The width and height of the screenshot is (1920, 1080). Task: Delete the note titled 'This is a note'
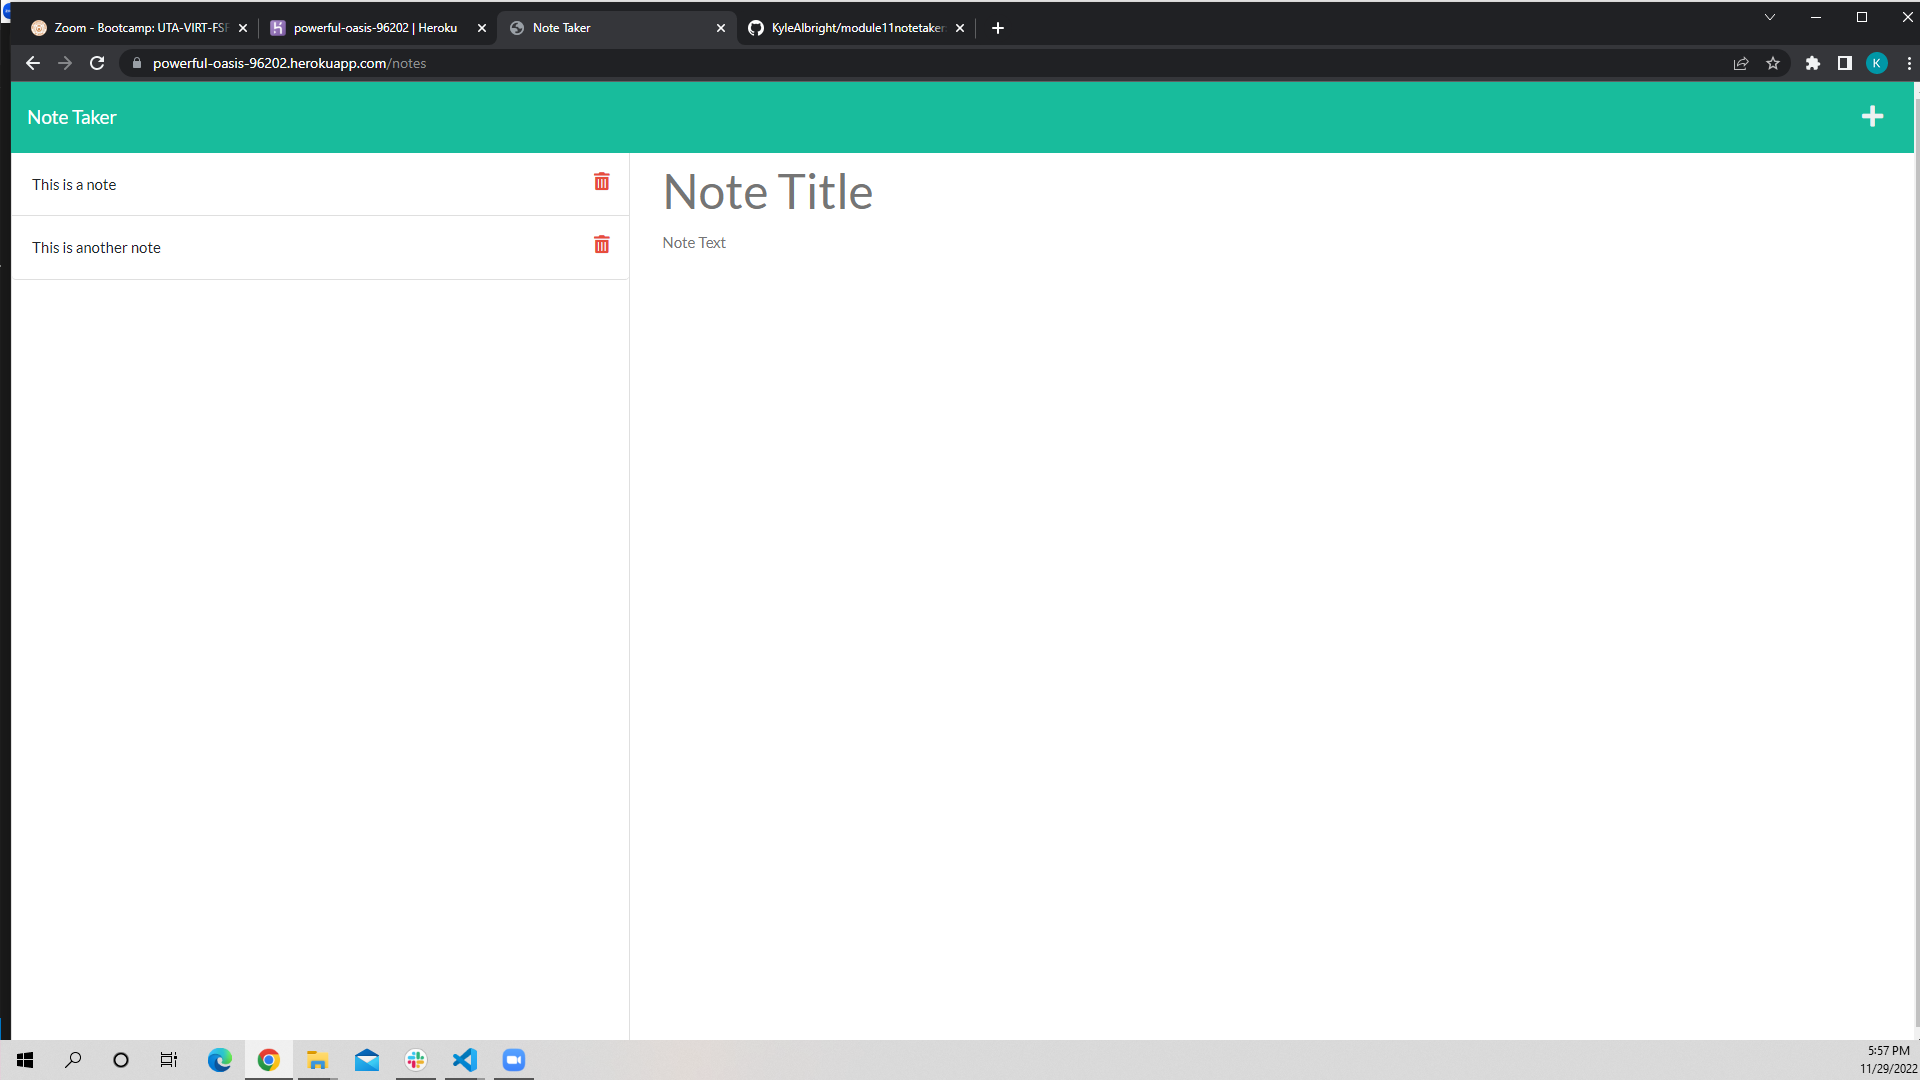click(x=602, y=182)
